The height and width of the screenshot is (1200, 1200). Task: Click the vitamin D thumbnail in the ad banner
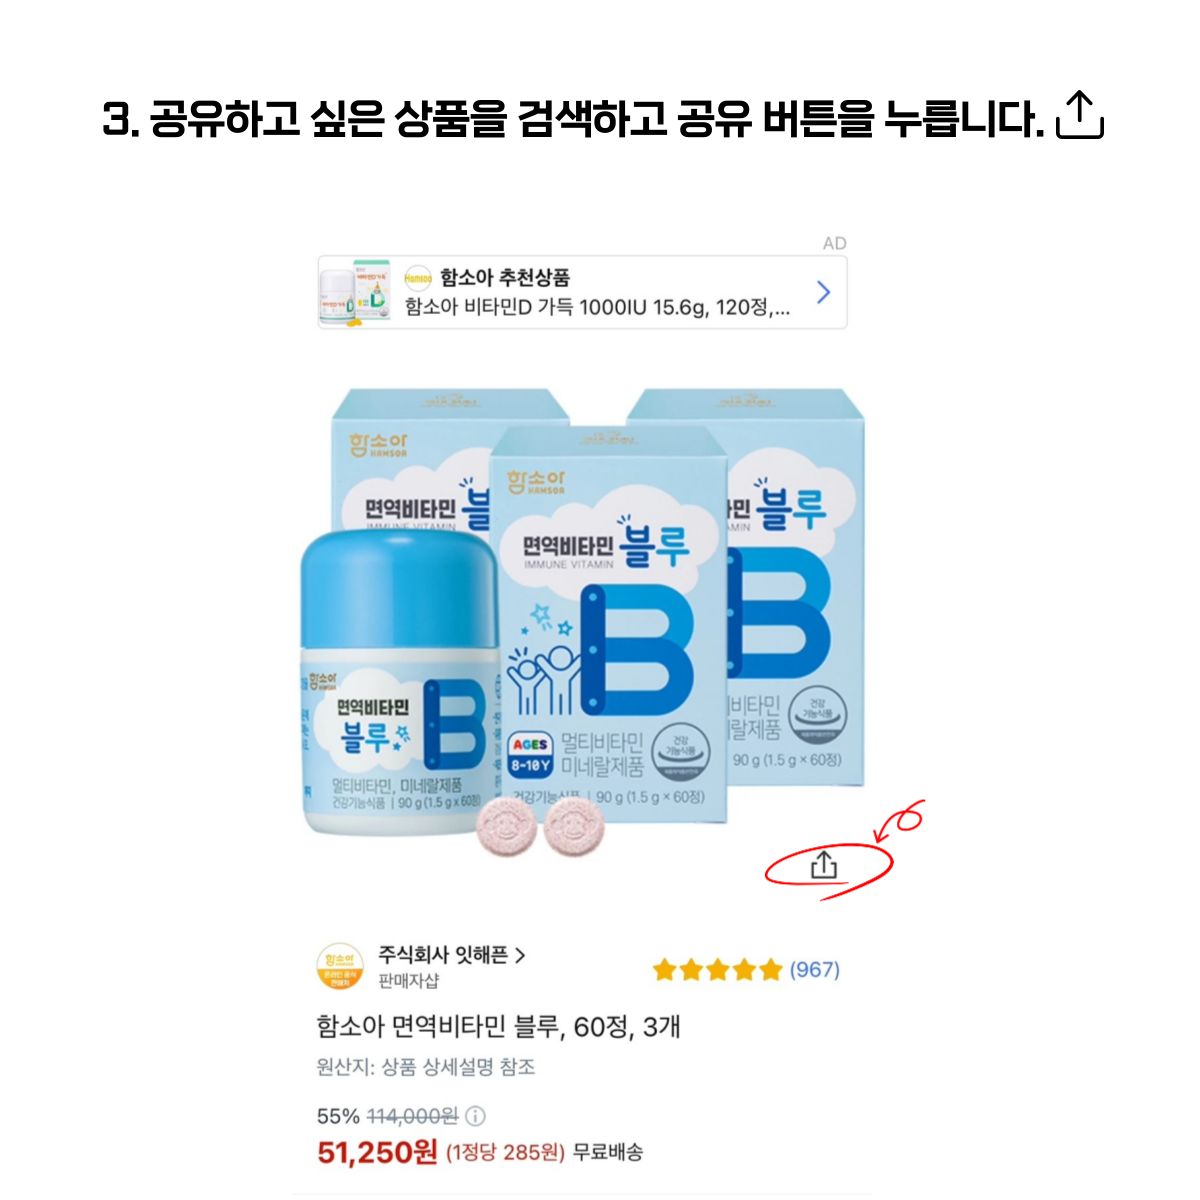point(355,292)
